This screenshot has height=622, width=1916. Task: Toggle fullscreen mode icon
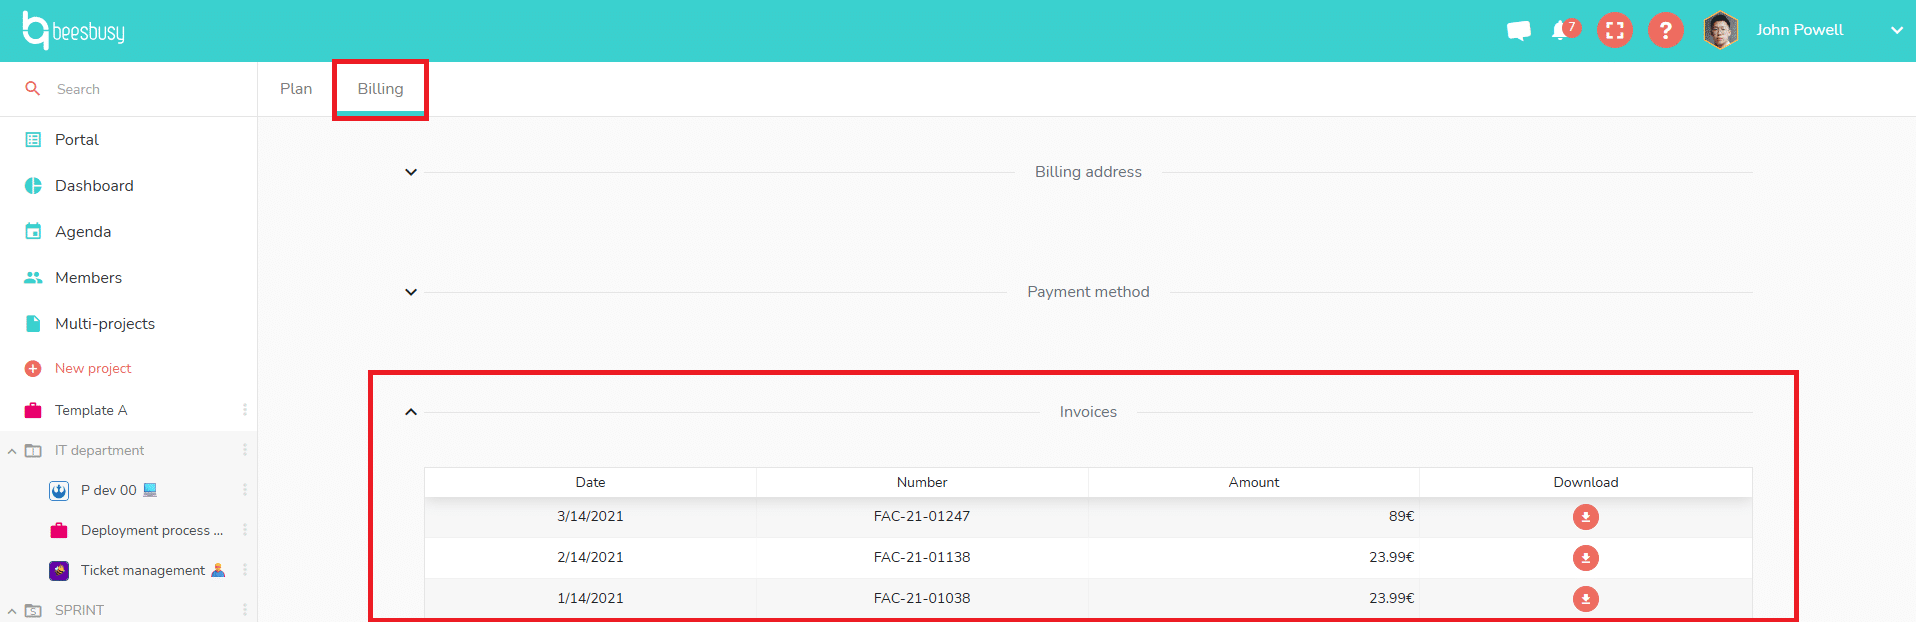1614,31
